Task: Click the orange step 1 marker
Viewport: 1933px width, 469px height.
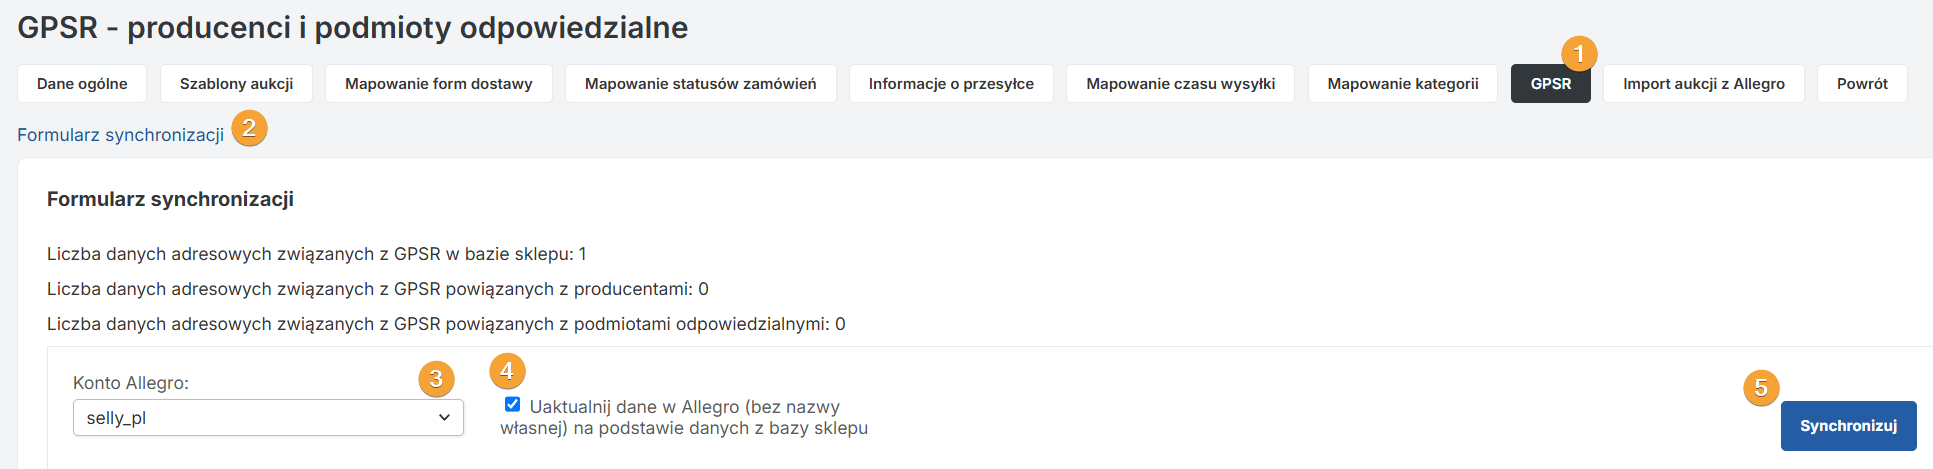Action: click(x=1579, y=54)
